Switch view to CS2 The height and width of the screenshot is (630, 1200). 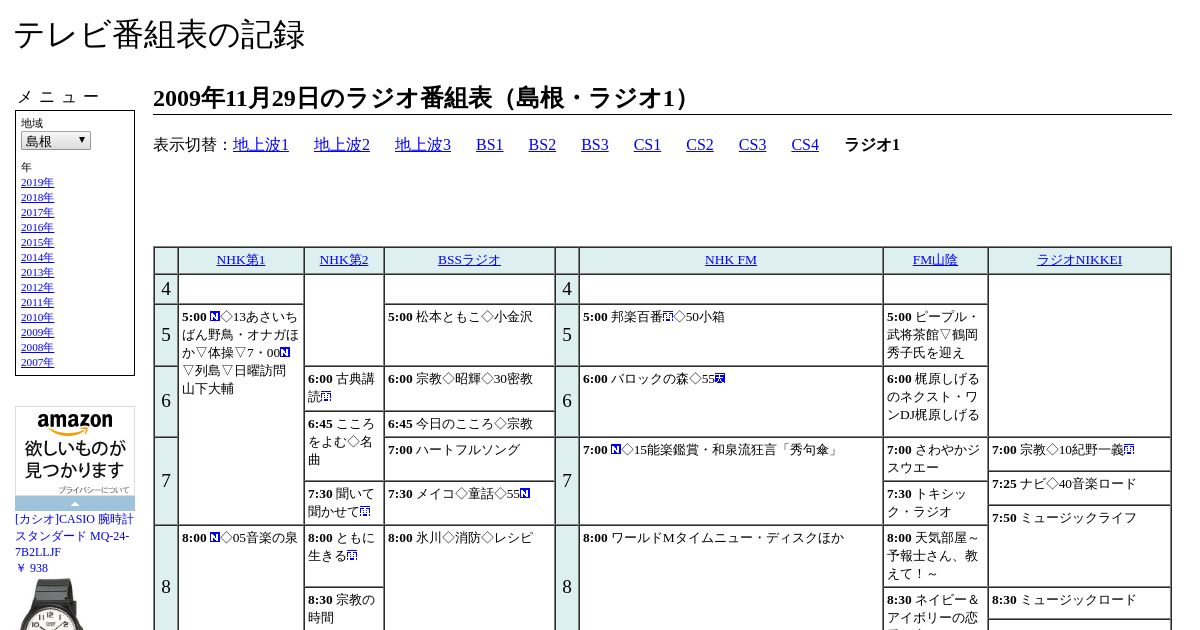(700, 145)
